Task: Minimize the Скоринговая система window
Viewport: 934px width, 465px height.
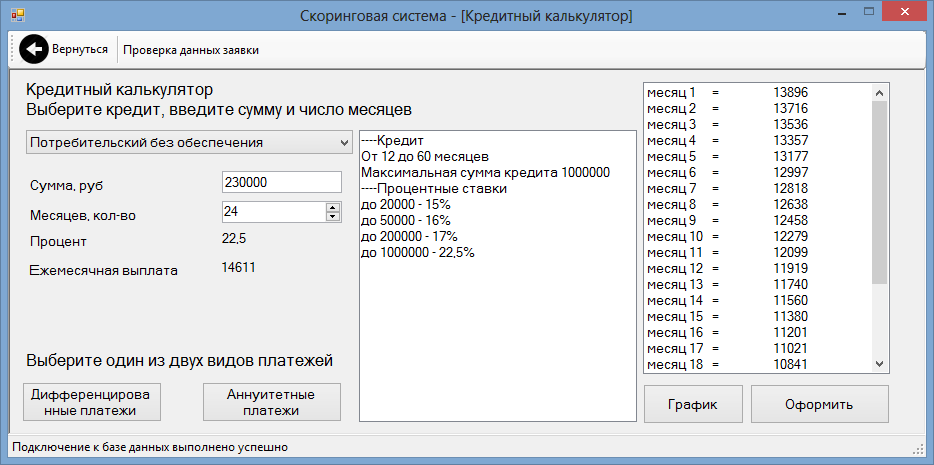Action: (x=843, y=11)
